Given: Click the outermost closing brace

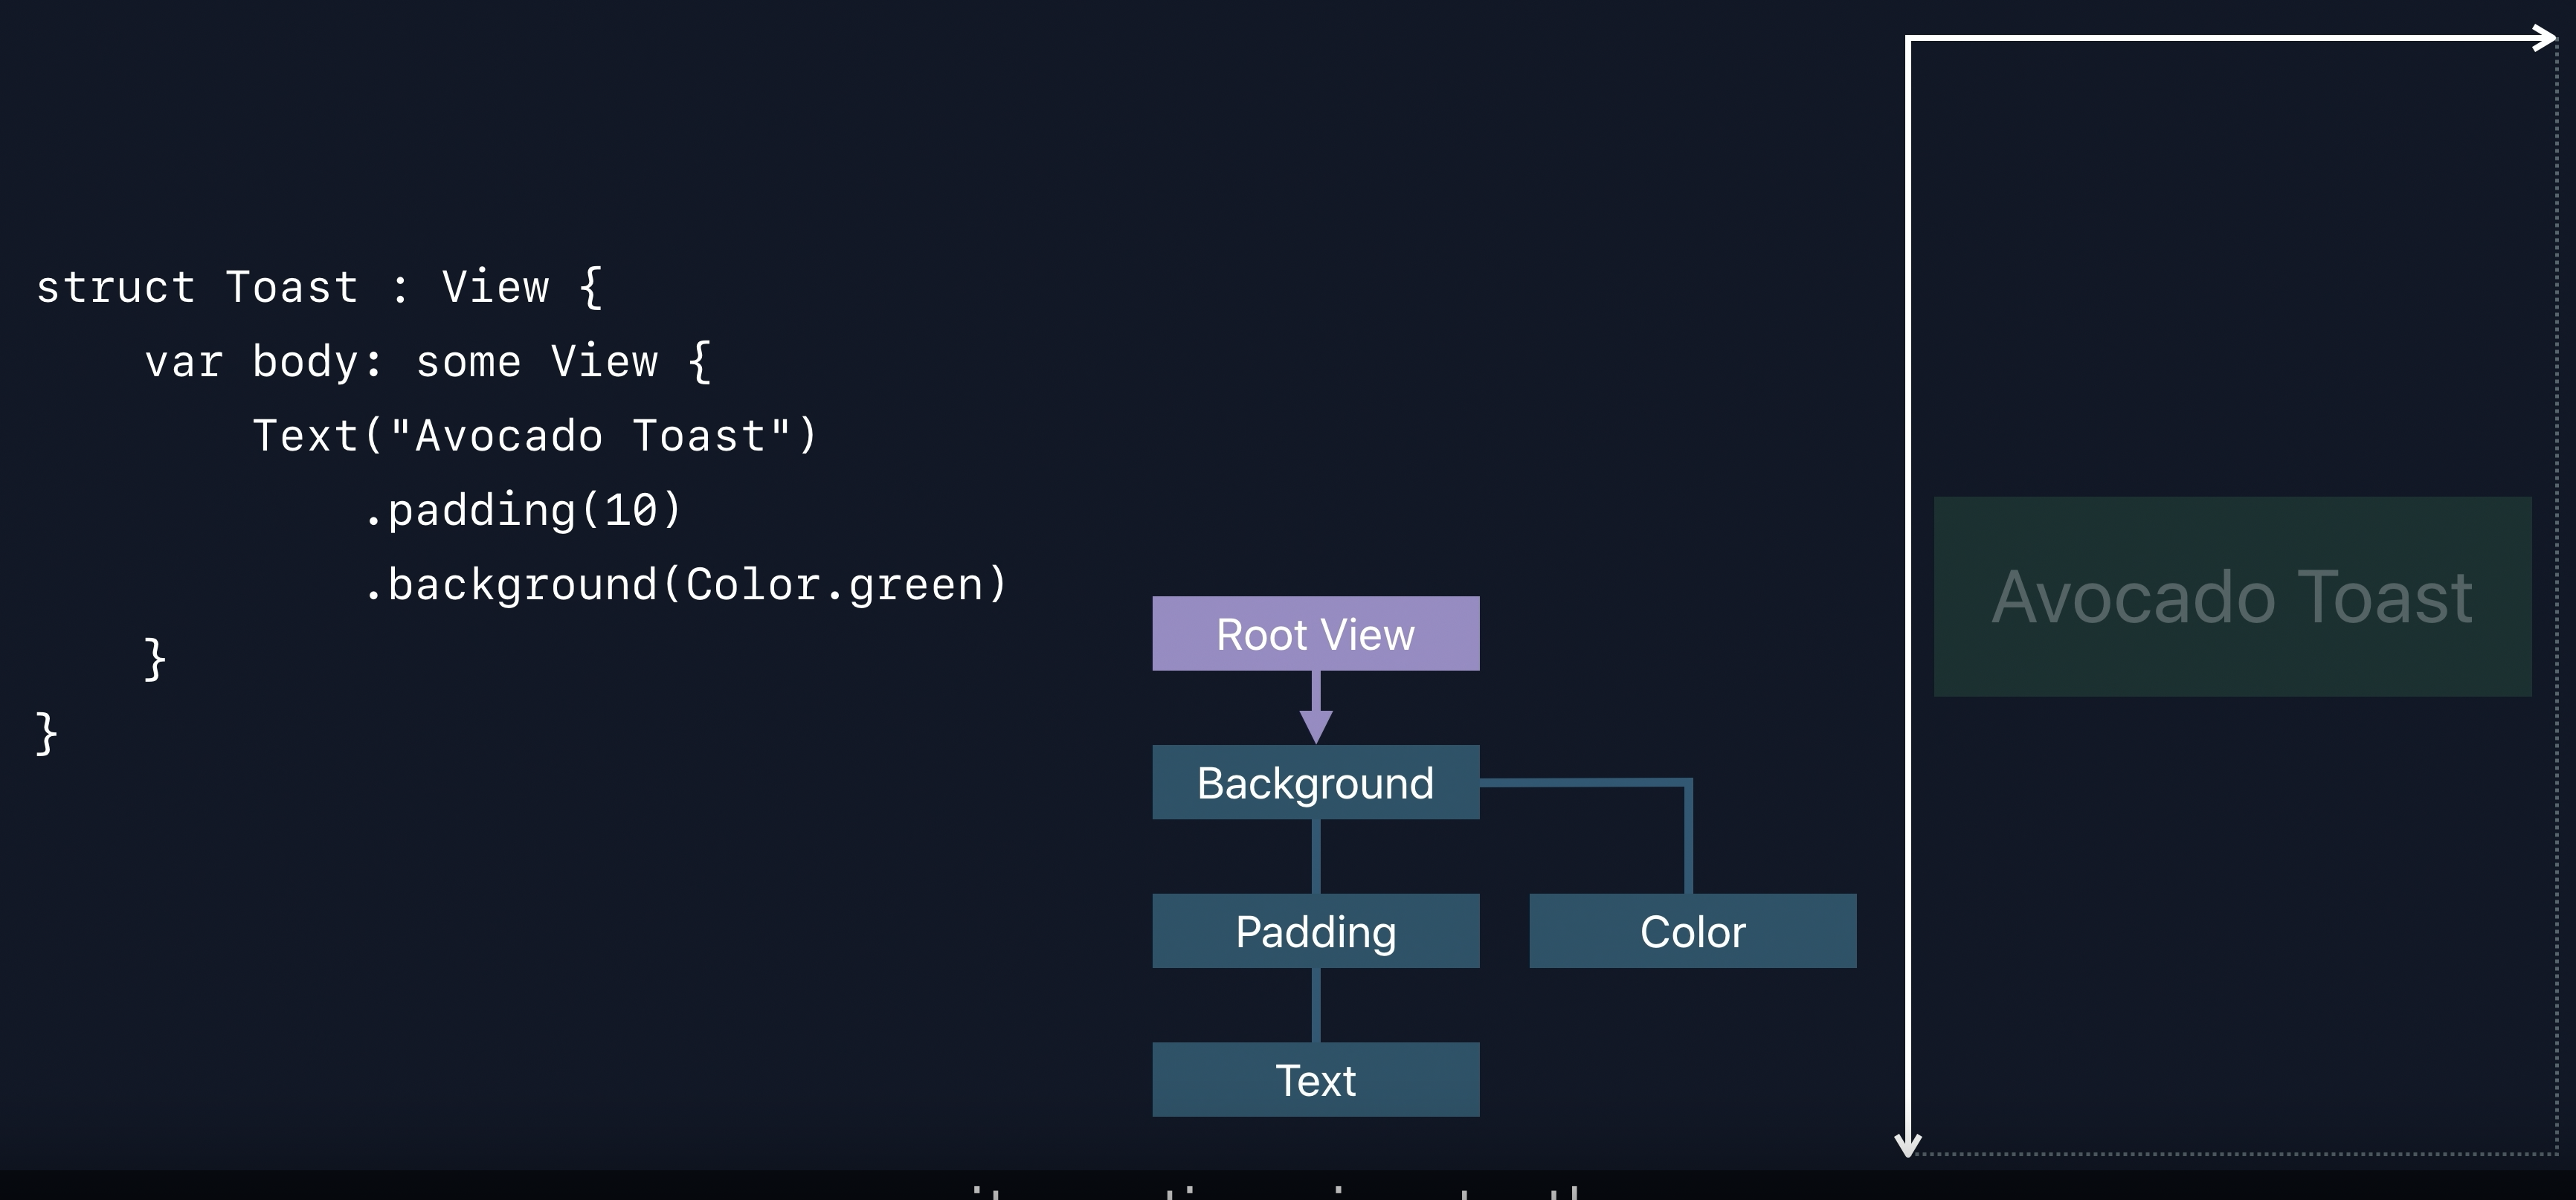Looking at the screenshot, I should (x=46, y=733).
